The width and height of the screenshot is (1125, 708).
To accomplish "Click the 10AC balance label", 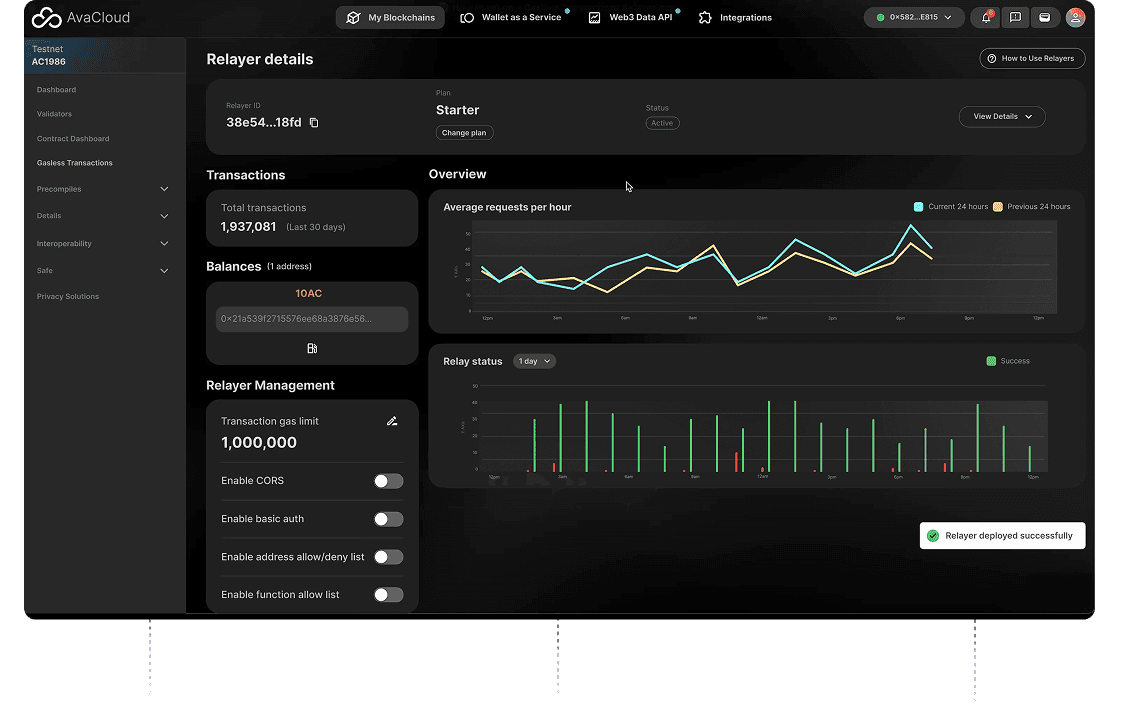I will pyautogui.click(x=309, y=293).
